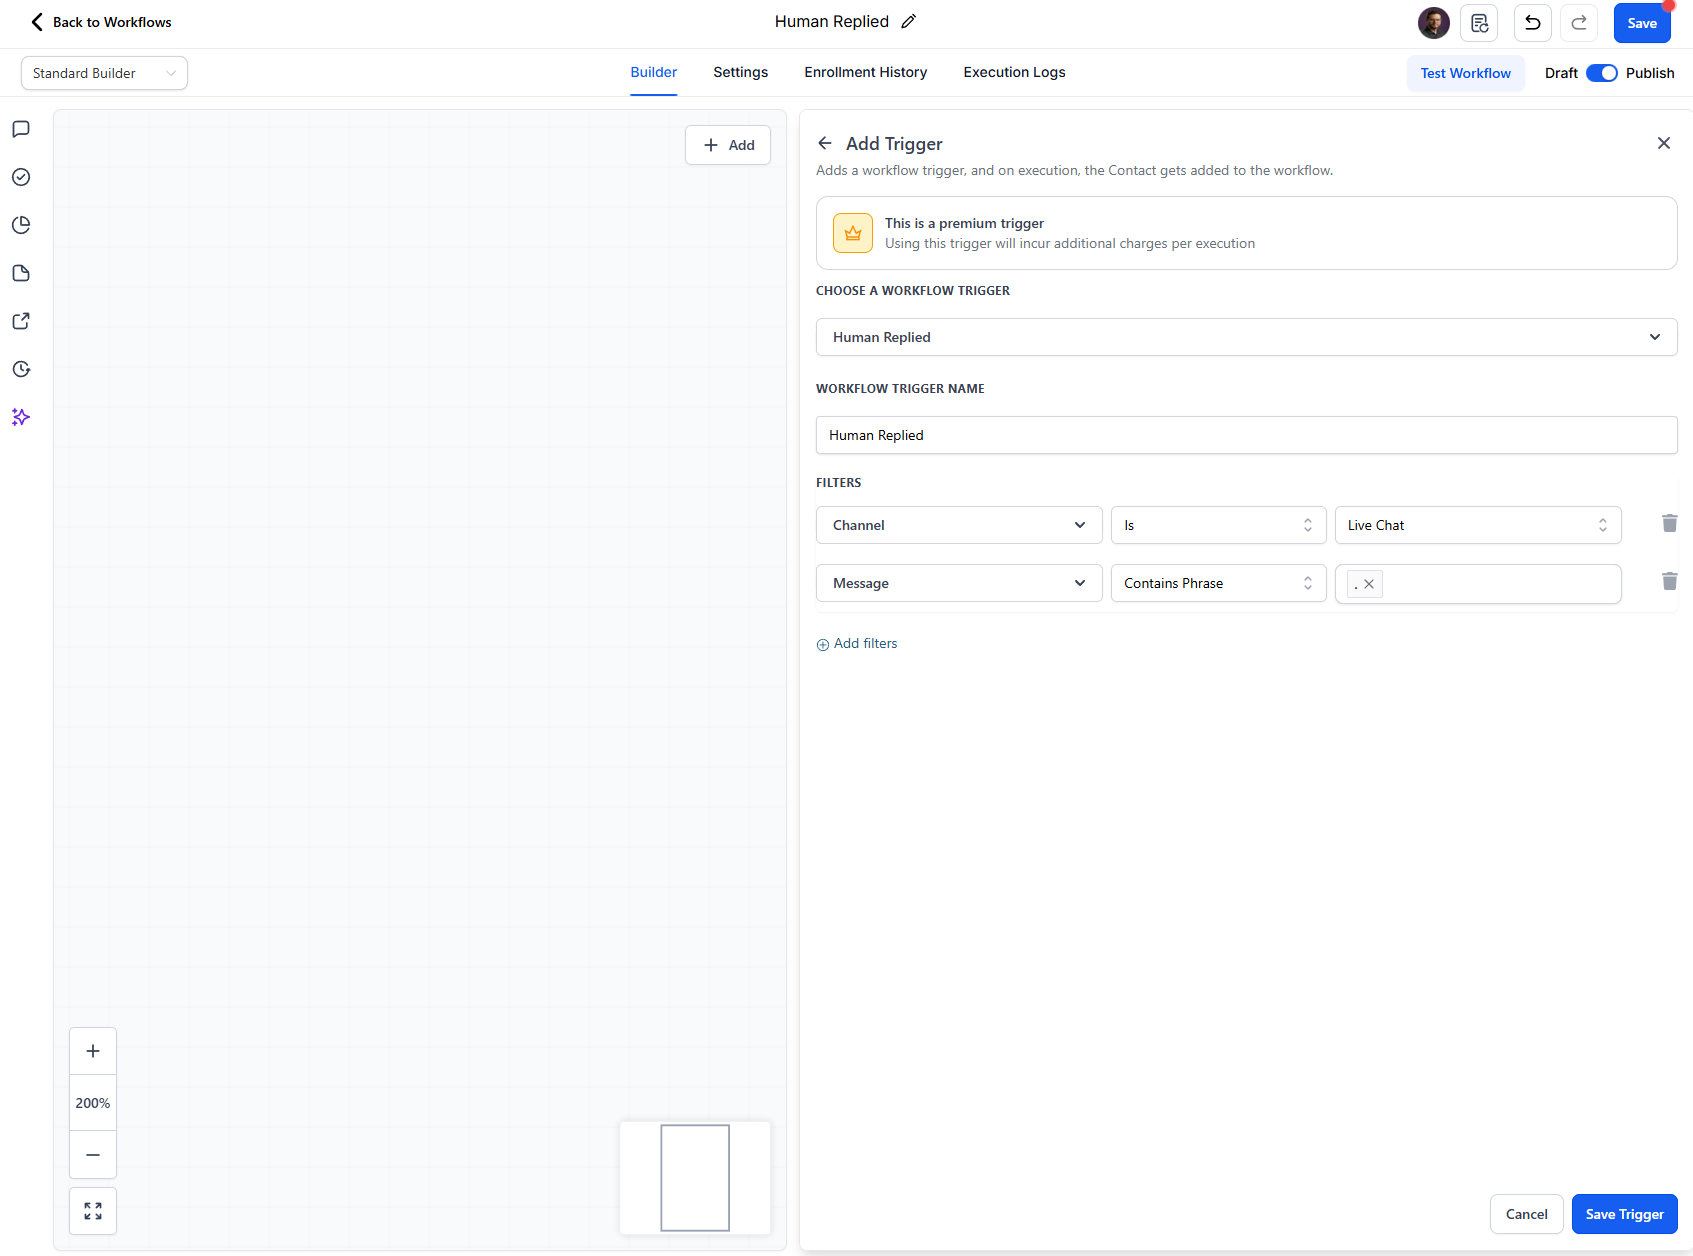The height and width of the screenshot is (1256, 1693).
Task: Click the back arrow beside Add Trigger
Action: pos(825,144)
